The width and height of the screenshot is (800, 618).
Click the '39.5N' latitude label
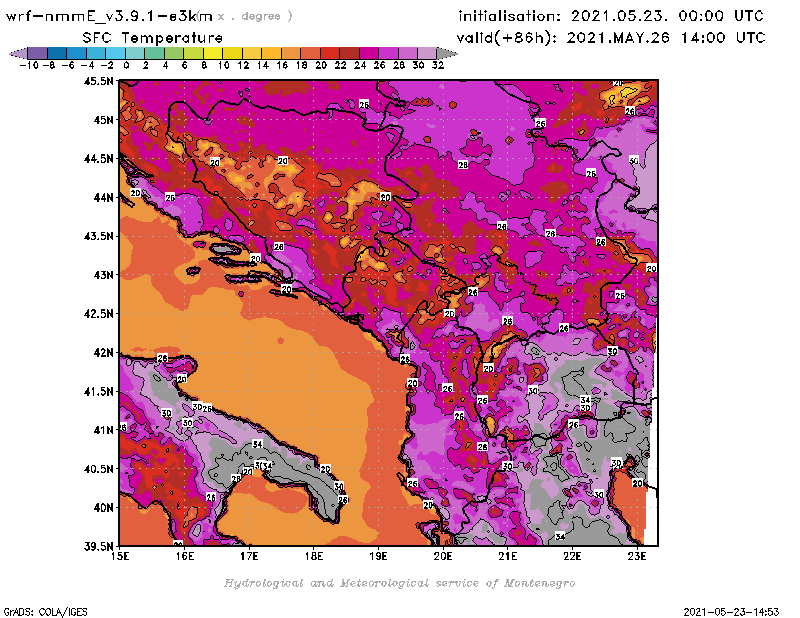pos(98,547)
